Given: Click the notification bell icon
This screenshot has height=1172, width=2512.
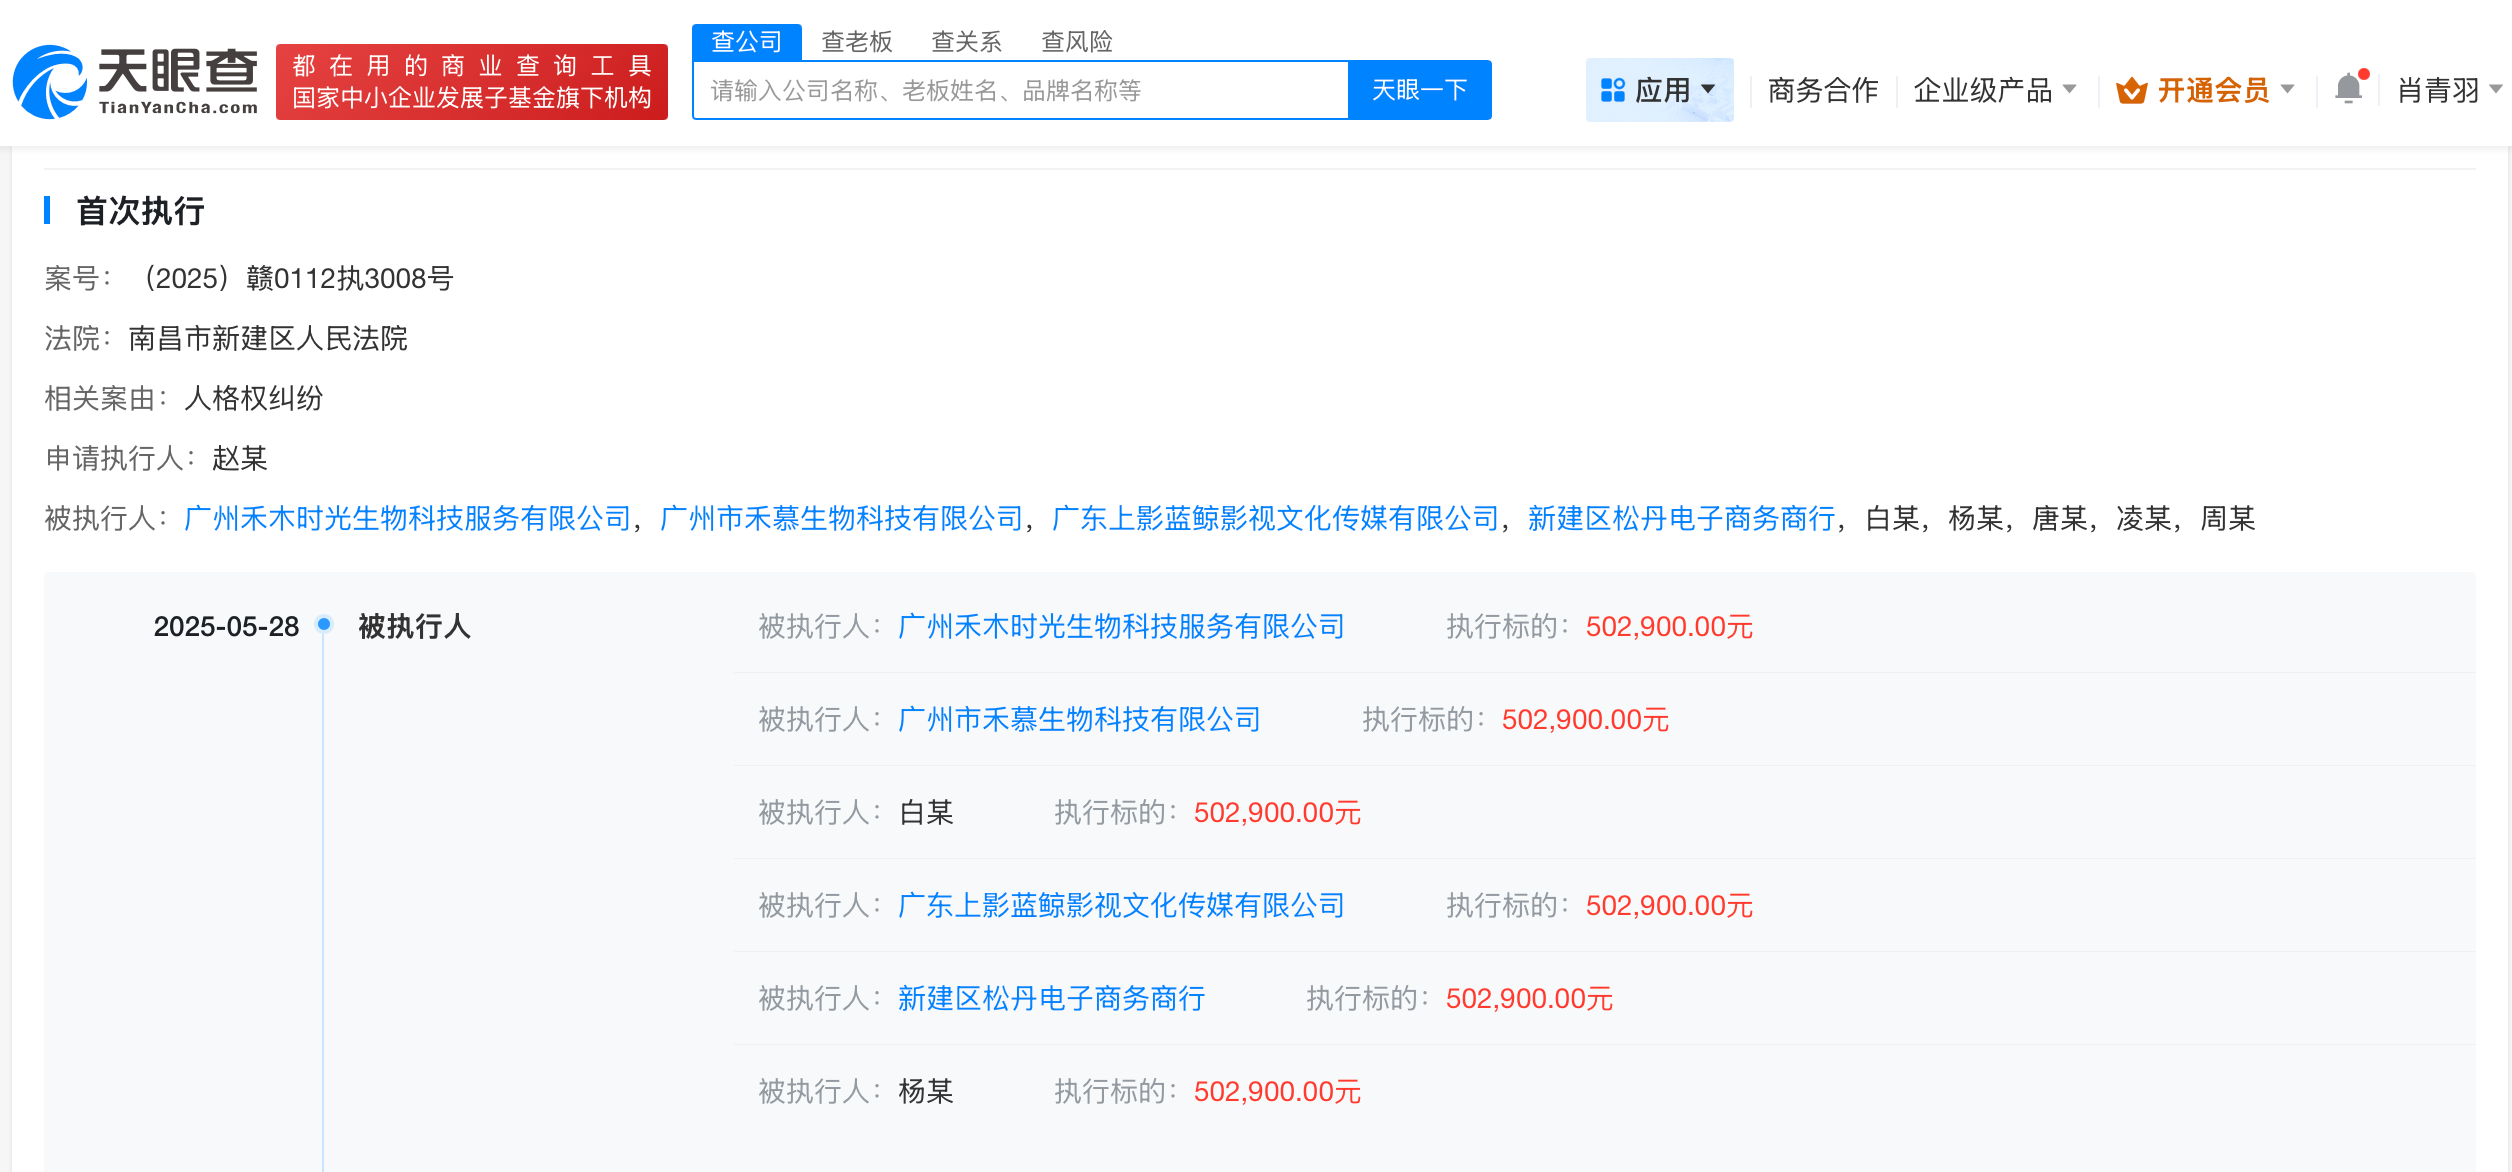Looking at the screenshot, I should coord(2348,88).
